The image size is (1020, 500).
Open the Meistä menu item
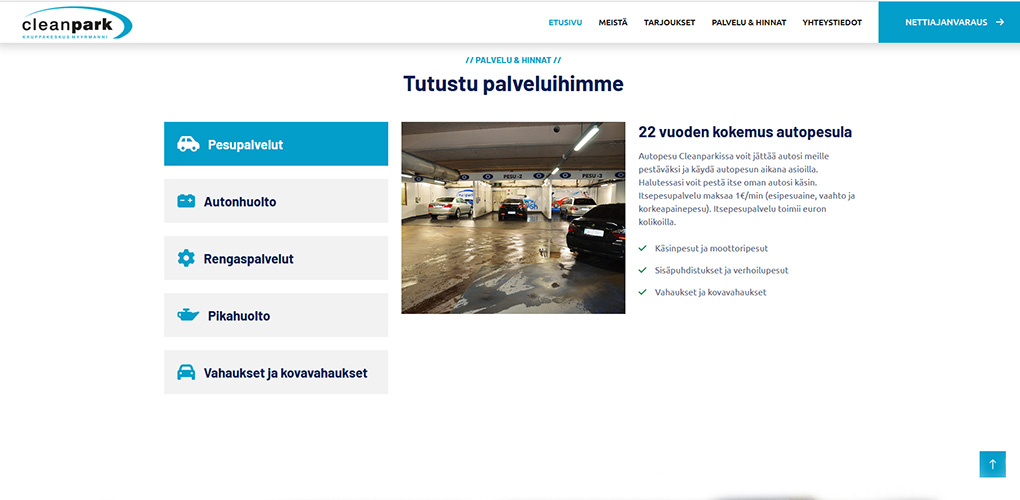613,22
